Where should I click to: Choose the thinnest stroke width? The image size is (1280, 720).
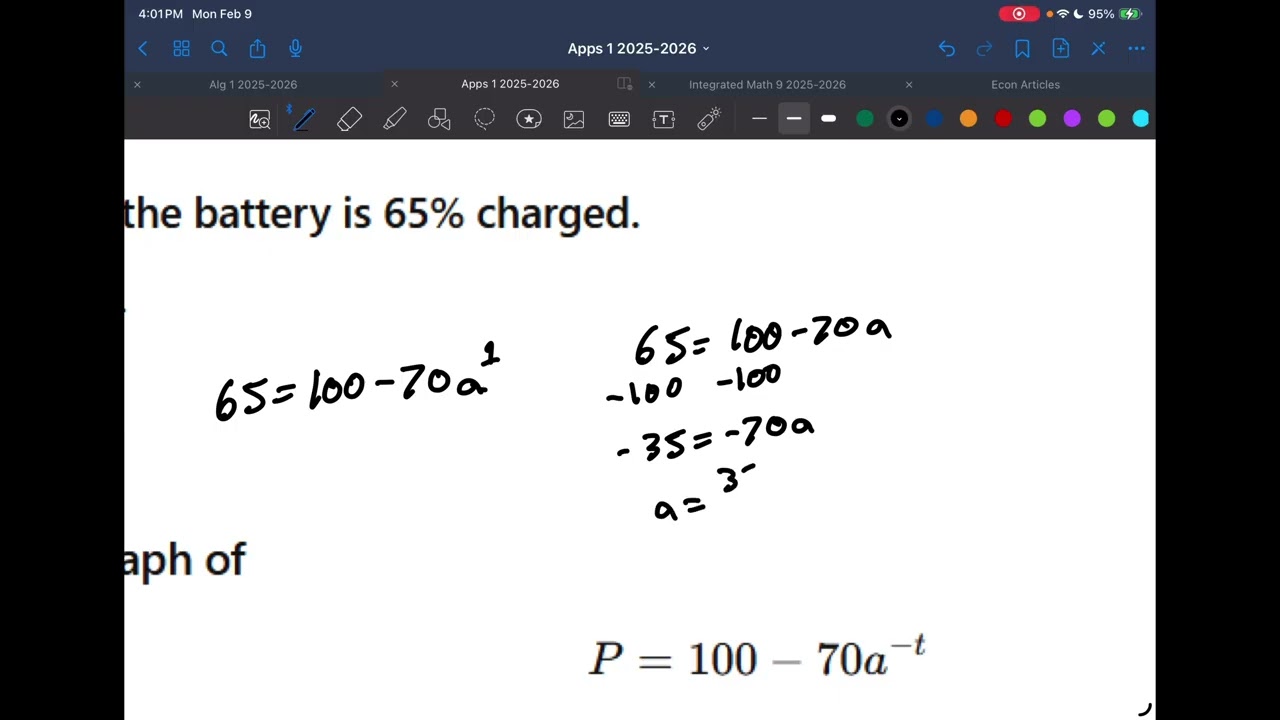click(759, 119)
